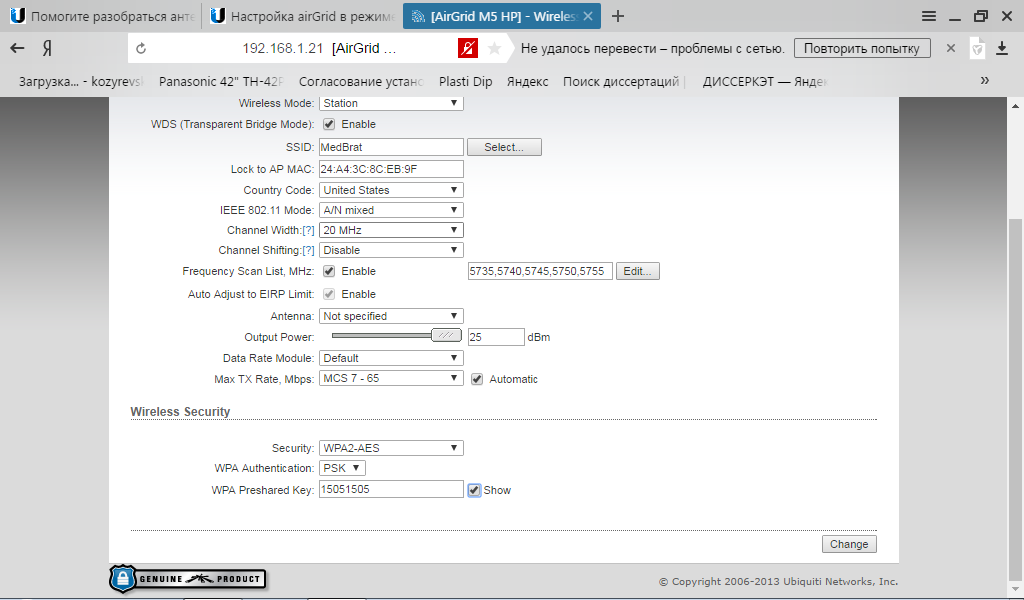Open the 'Поиск диссертаций' bookmark
The height and width of the screenshot is (600, 1024).
[623, 82]
